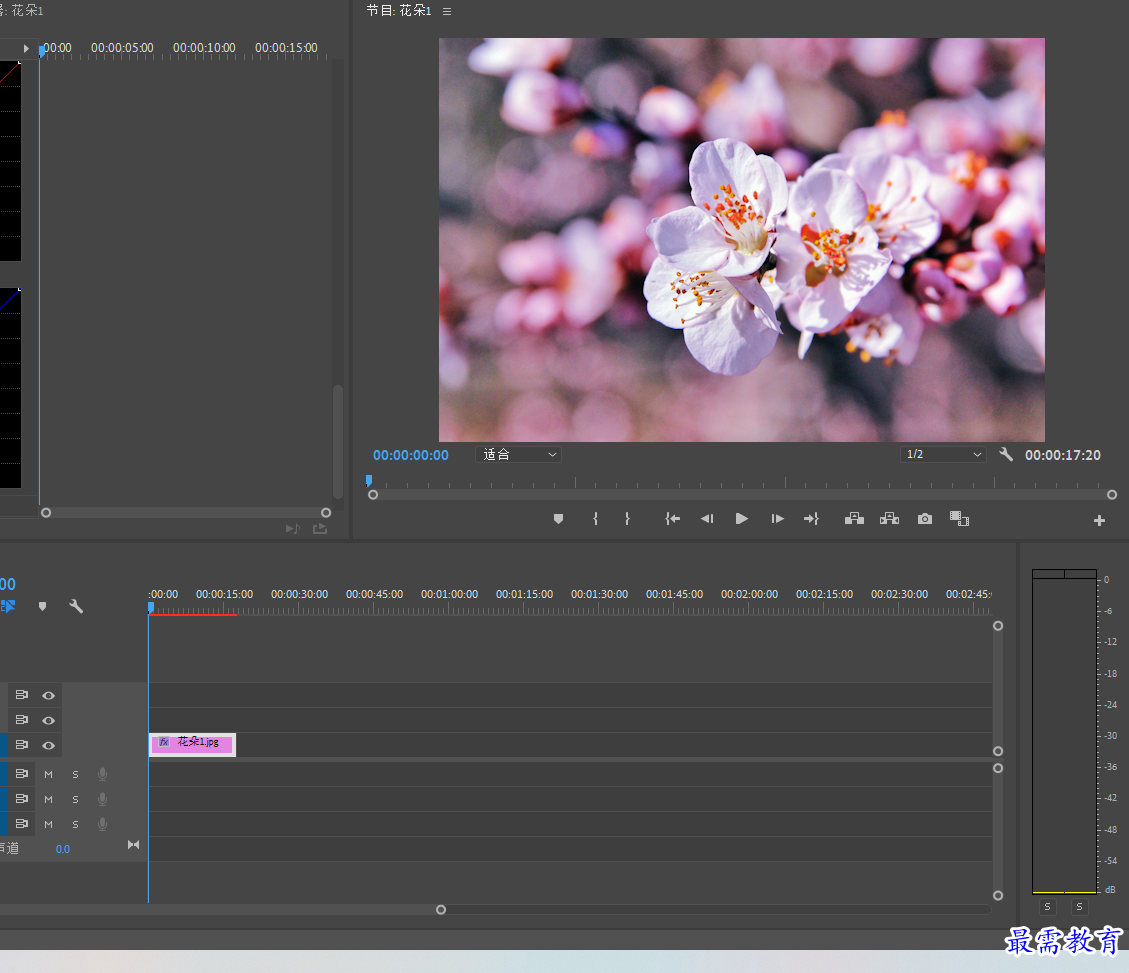This screenshot has height=973, width=1129.
Task: Open the 1/2 playback resolution dropdown
Action: [x=943, y=454]
